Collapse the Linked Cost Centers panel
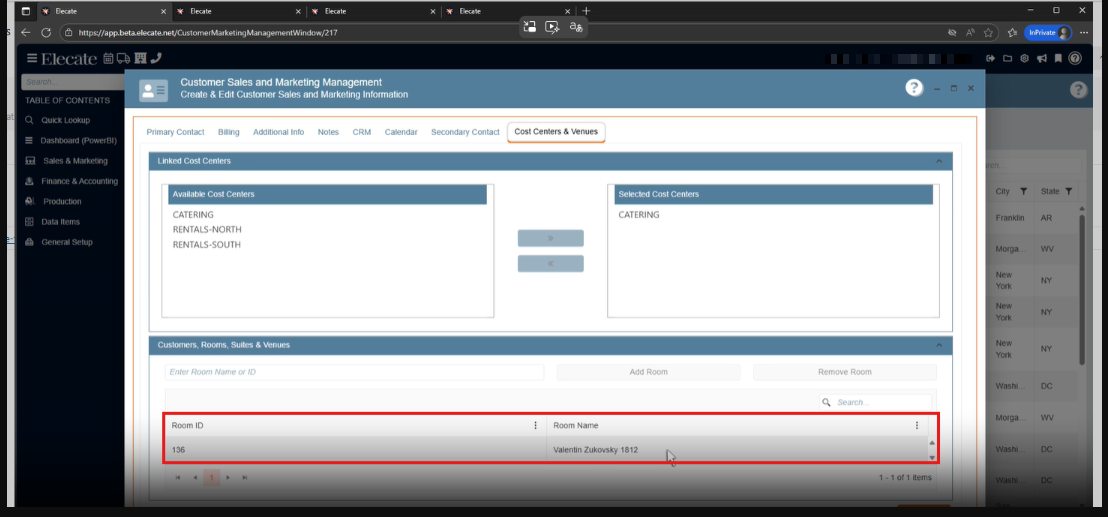The height and width of the screenshot is (517, 1108). click(x=939, y=161)
